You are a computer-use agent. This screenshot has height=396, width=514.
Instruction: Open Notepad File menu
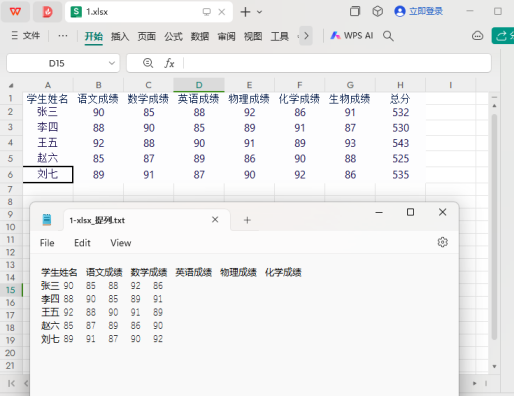point(47,243)
